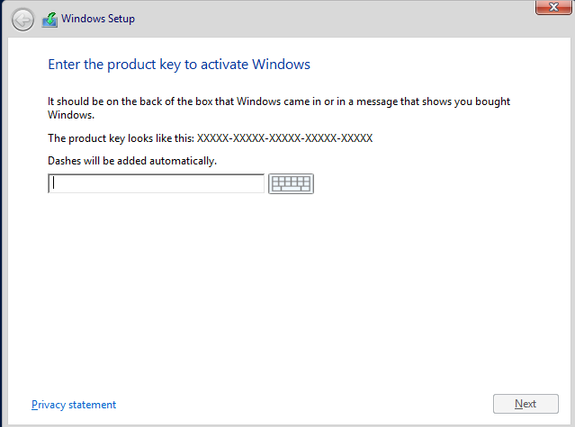
Task: Select the 'Enter the product key' heading
Action: click(x=179, y=65)
